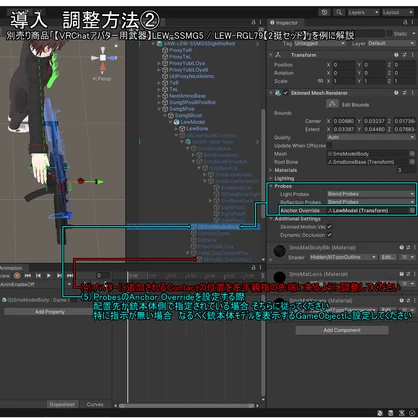Open the Root Bone object picker icon
418x418 pixels.
(412, 162)
